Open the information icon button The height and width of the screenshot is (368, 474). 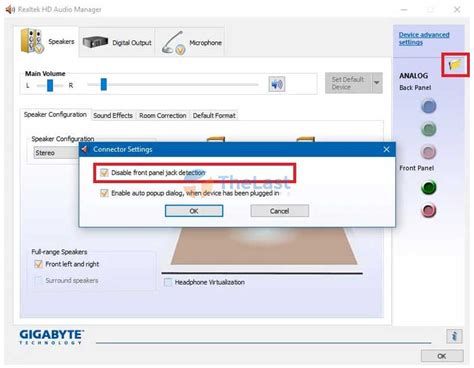[x=454, y=336]
